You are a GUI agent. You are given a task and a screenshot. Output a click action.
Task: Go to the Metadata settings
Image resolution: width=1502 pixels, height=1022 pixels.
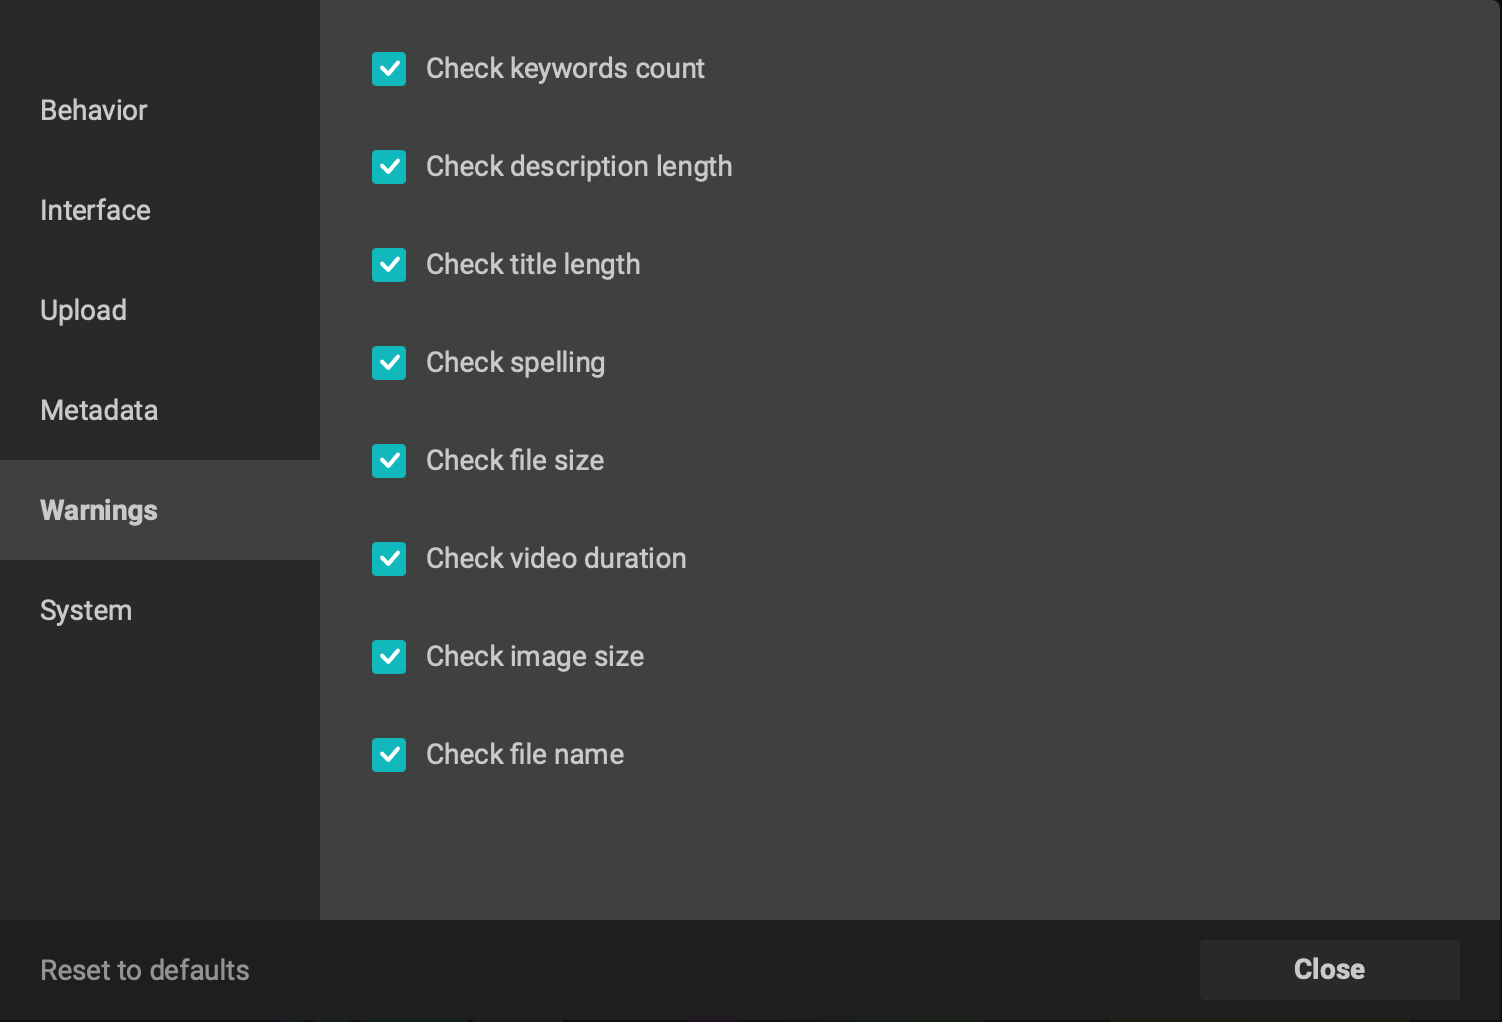click(98, 410)
